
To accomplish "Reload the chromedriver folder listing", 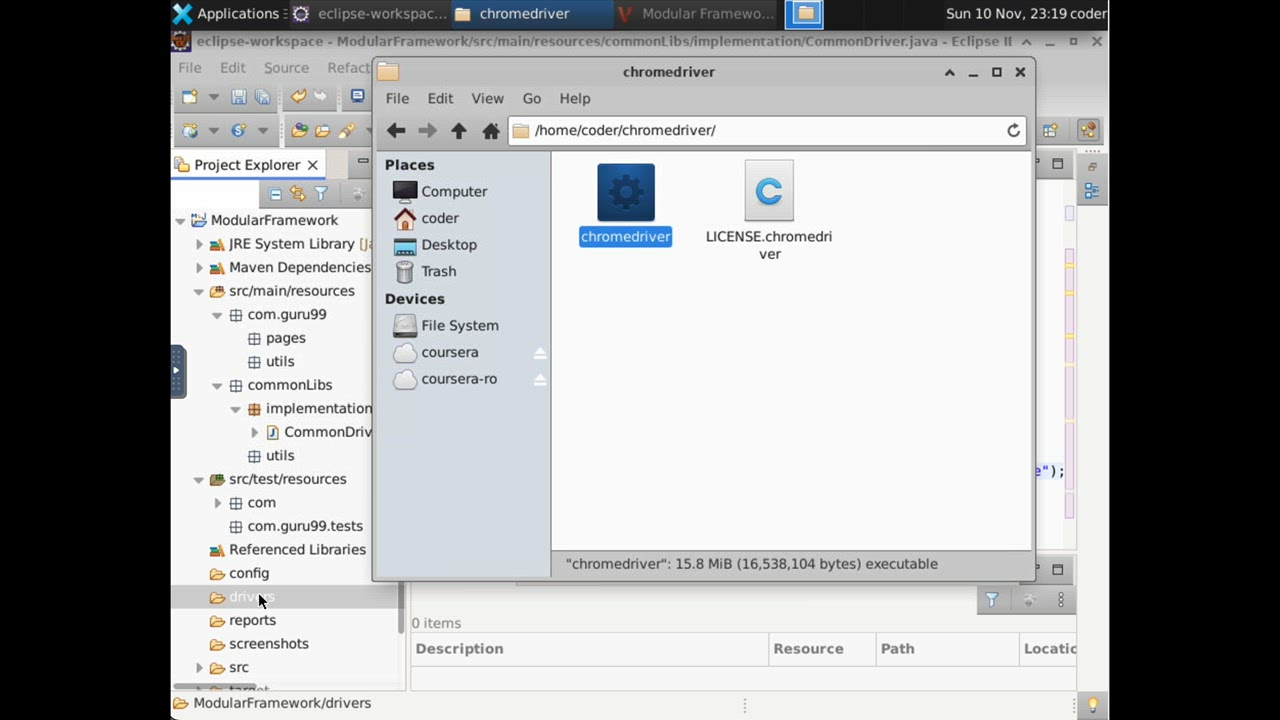I will [1013, 130].
